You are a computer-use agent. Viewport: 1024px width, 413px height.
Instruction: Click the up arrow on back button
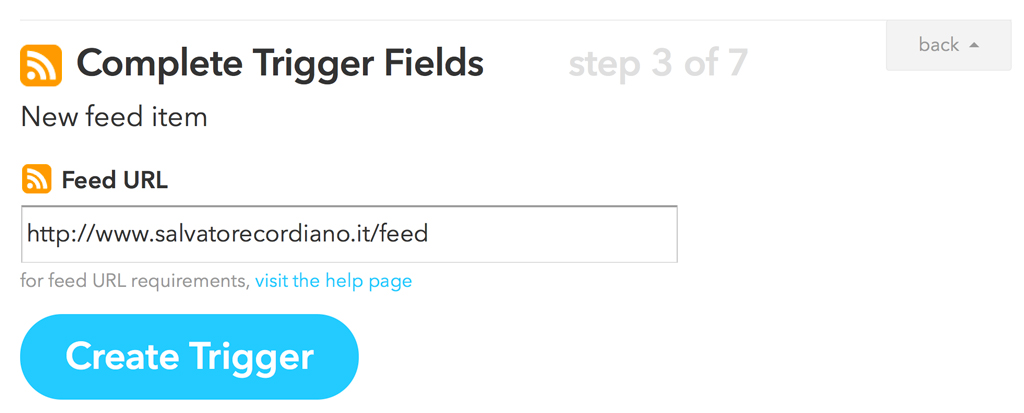pyautogui.click(x=974, y=45)
